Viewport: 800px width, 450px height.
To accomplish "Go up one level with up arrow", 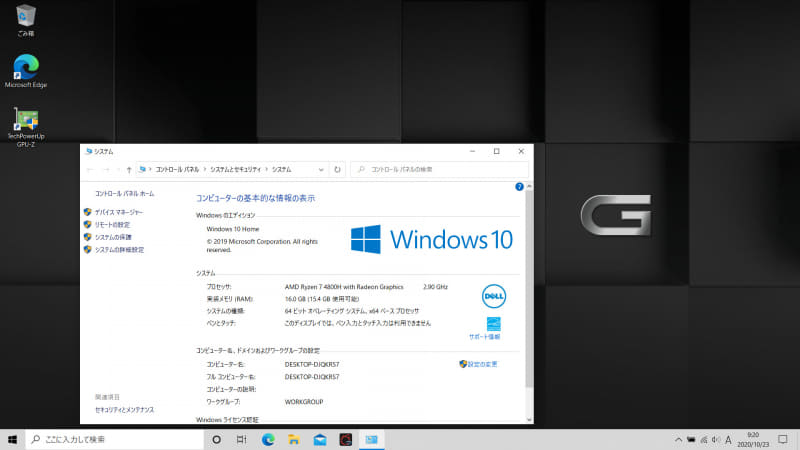I will [x=129, y=169].
